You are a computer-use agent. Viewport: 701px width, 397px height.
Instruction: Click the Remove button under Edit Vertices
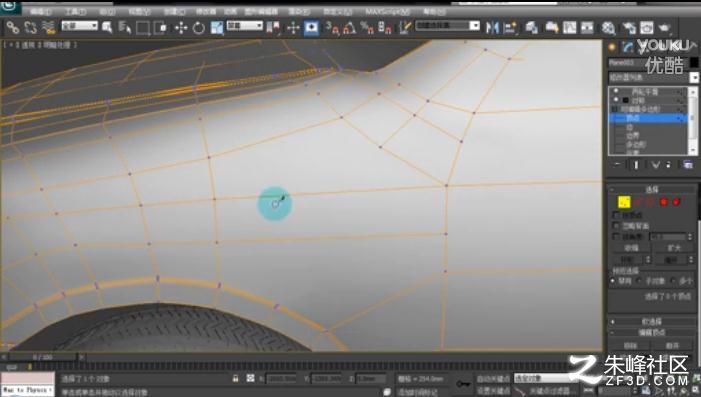[630, 346]
